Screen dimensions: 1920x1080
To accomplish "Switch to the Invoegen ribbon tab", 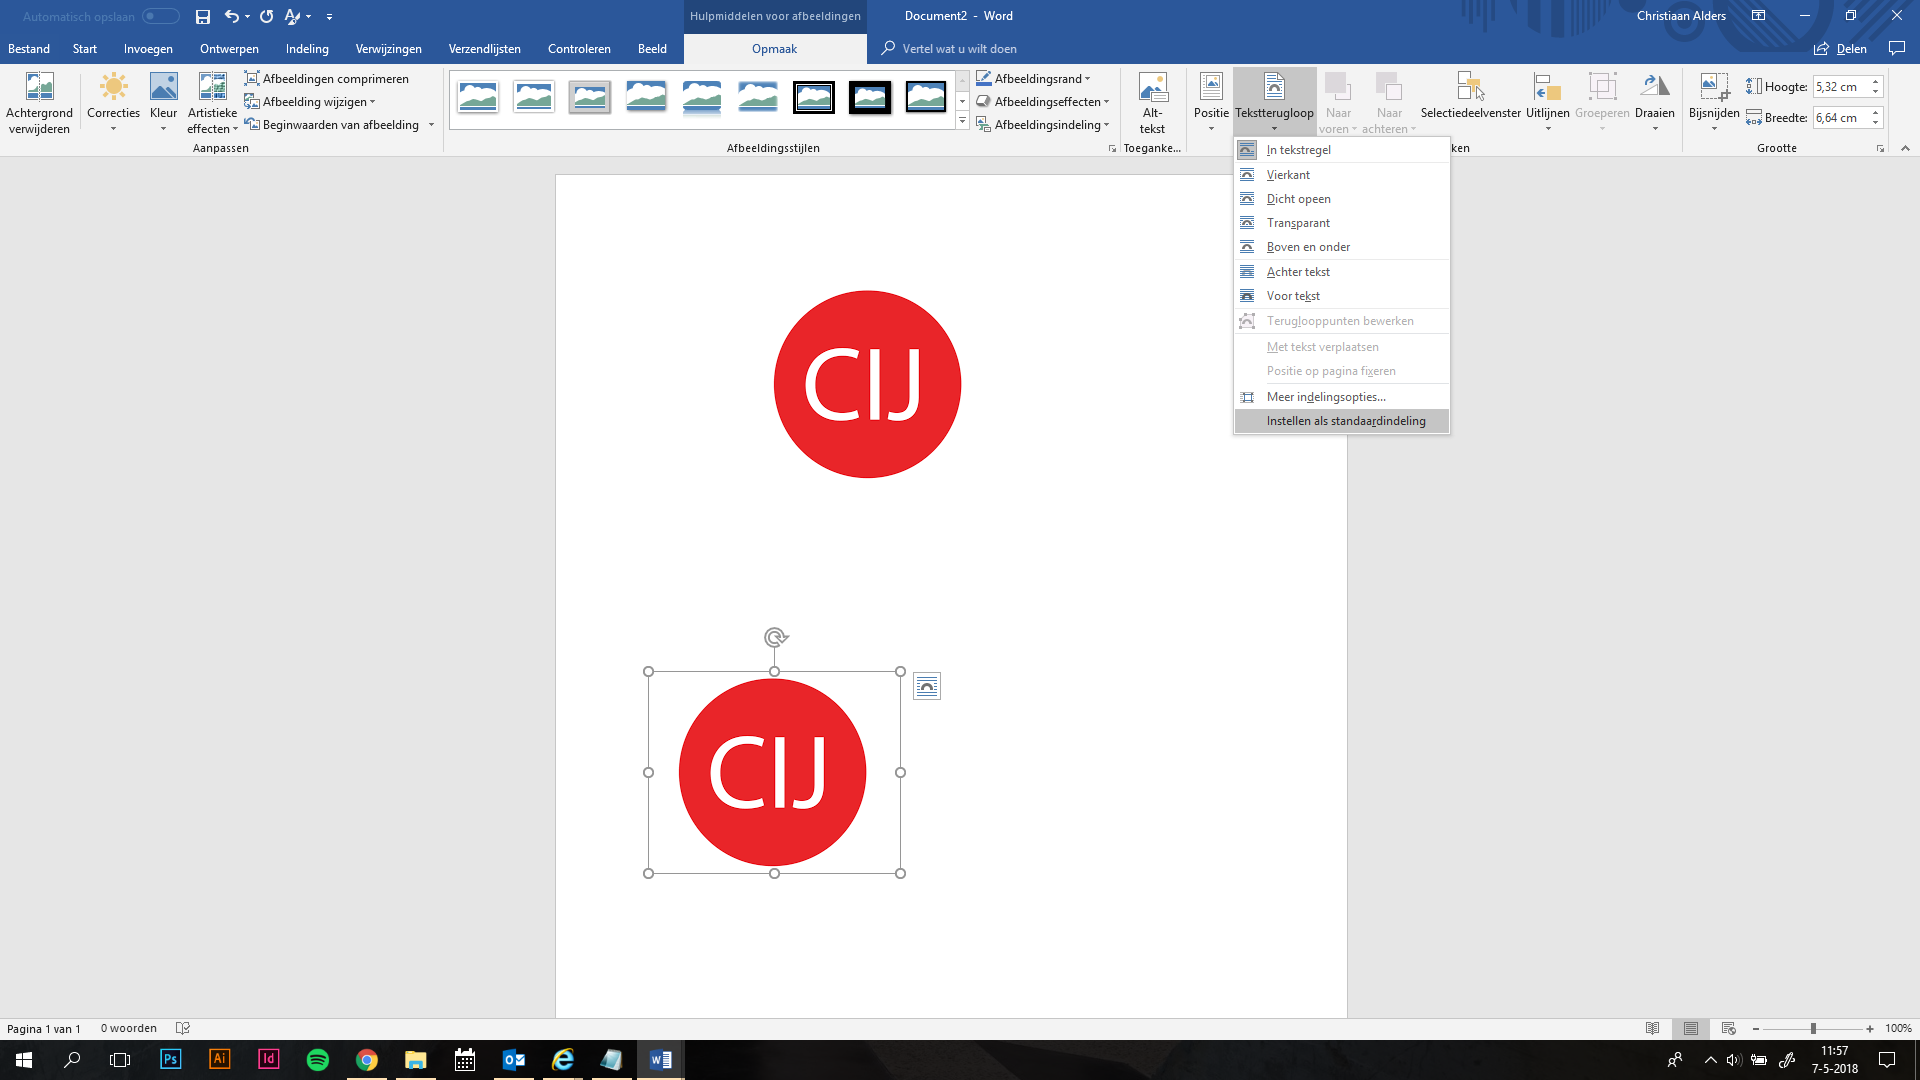I will pos(148,49).
